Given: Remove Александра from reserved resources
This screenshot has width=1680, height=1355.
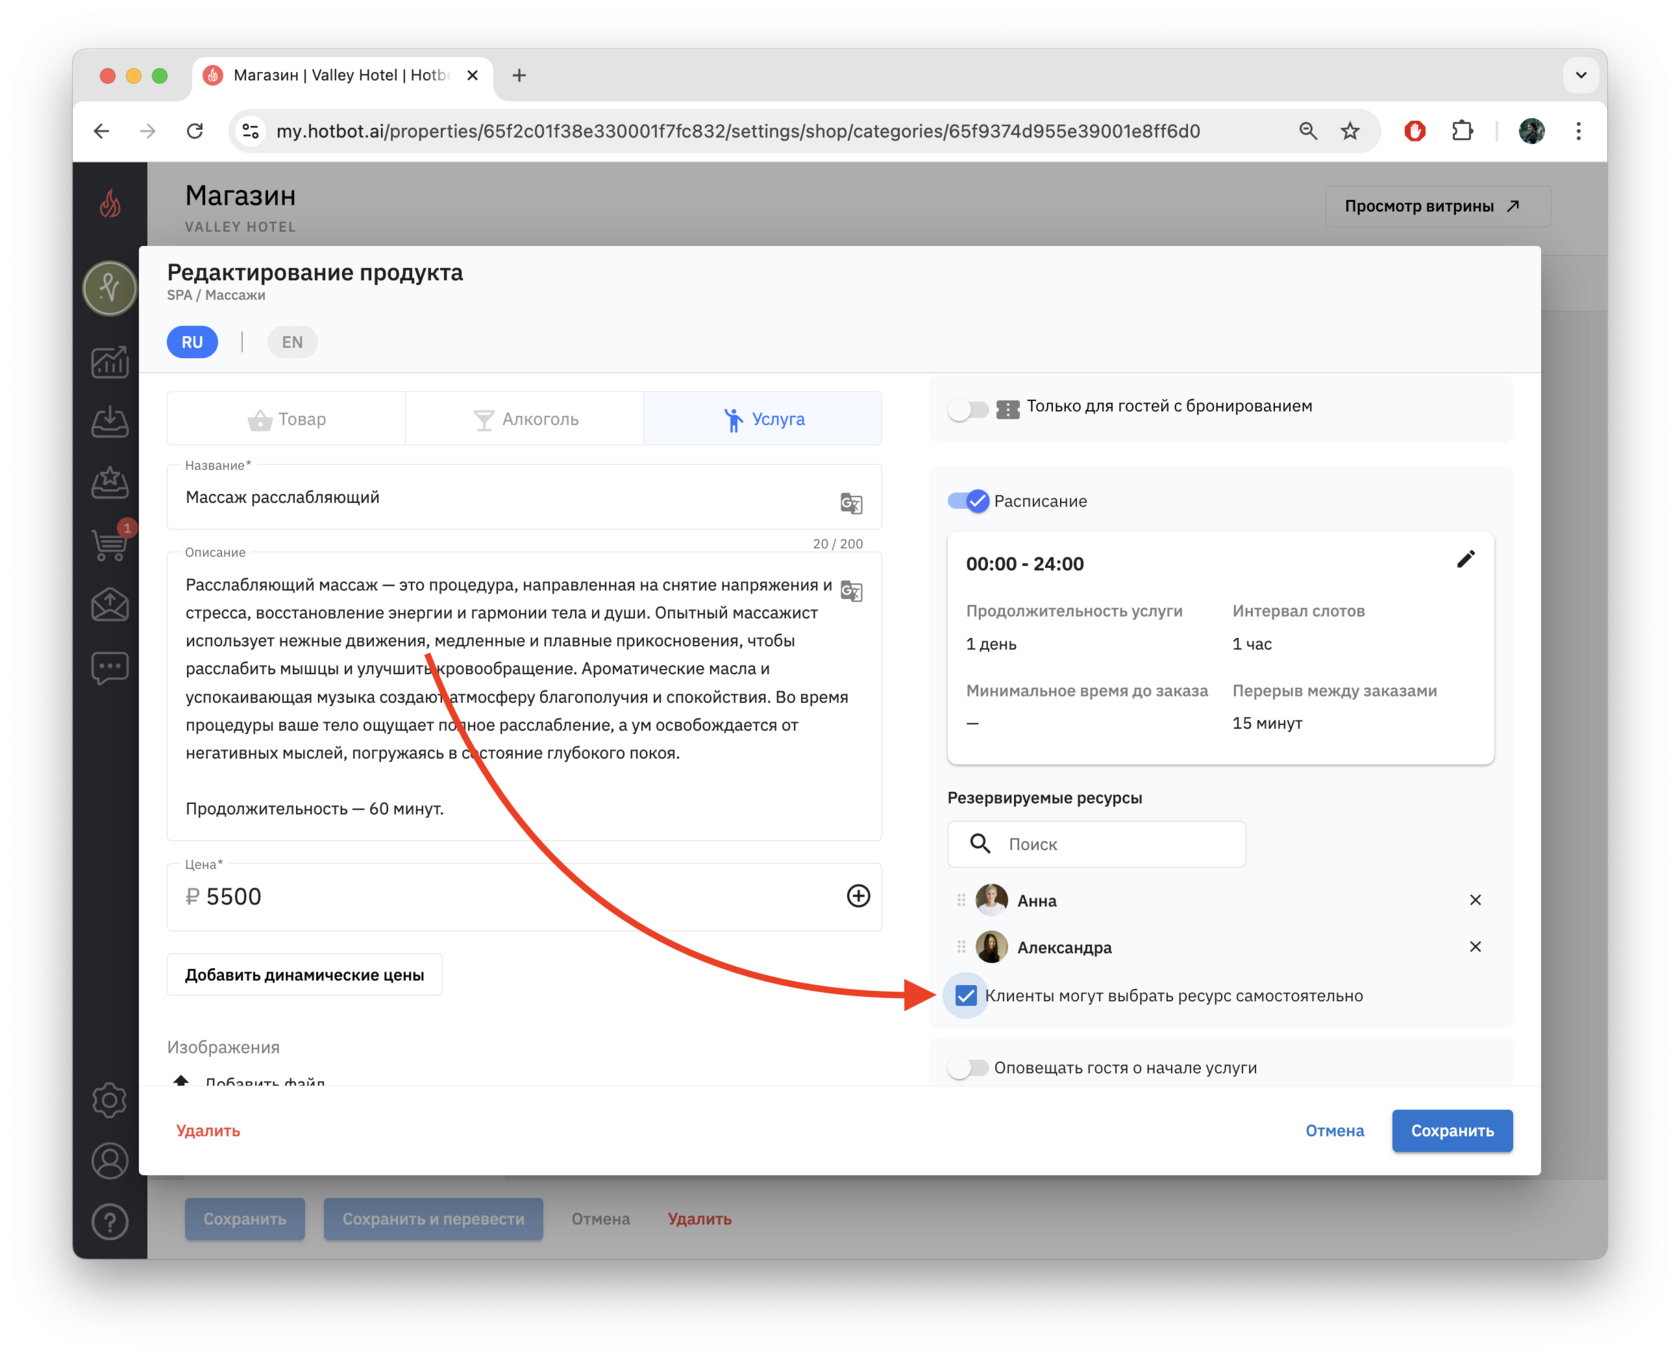Looking at the screenshot, I should coord(1475,947).
